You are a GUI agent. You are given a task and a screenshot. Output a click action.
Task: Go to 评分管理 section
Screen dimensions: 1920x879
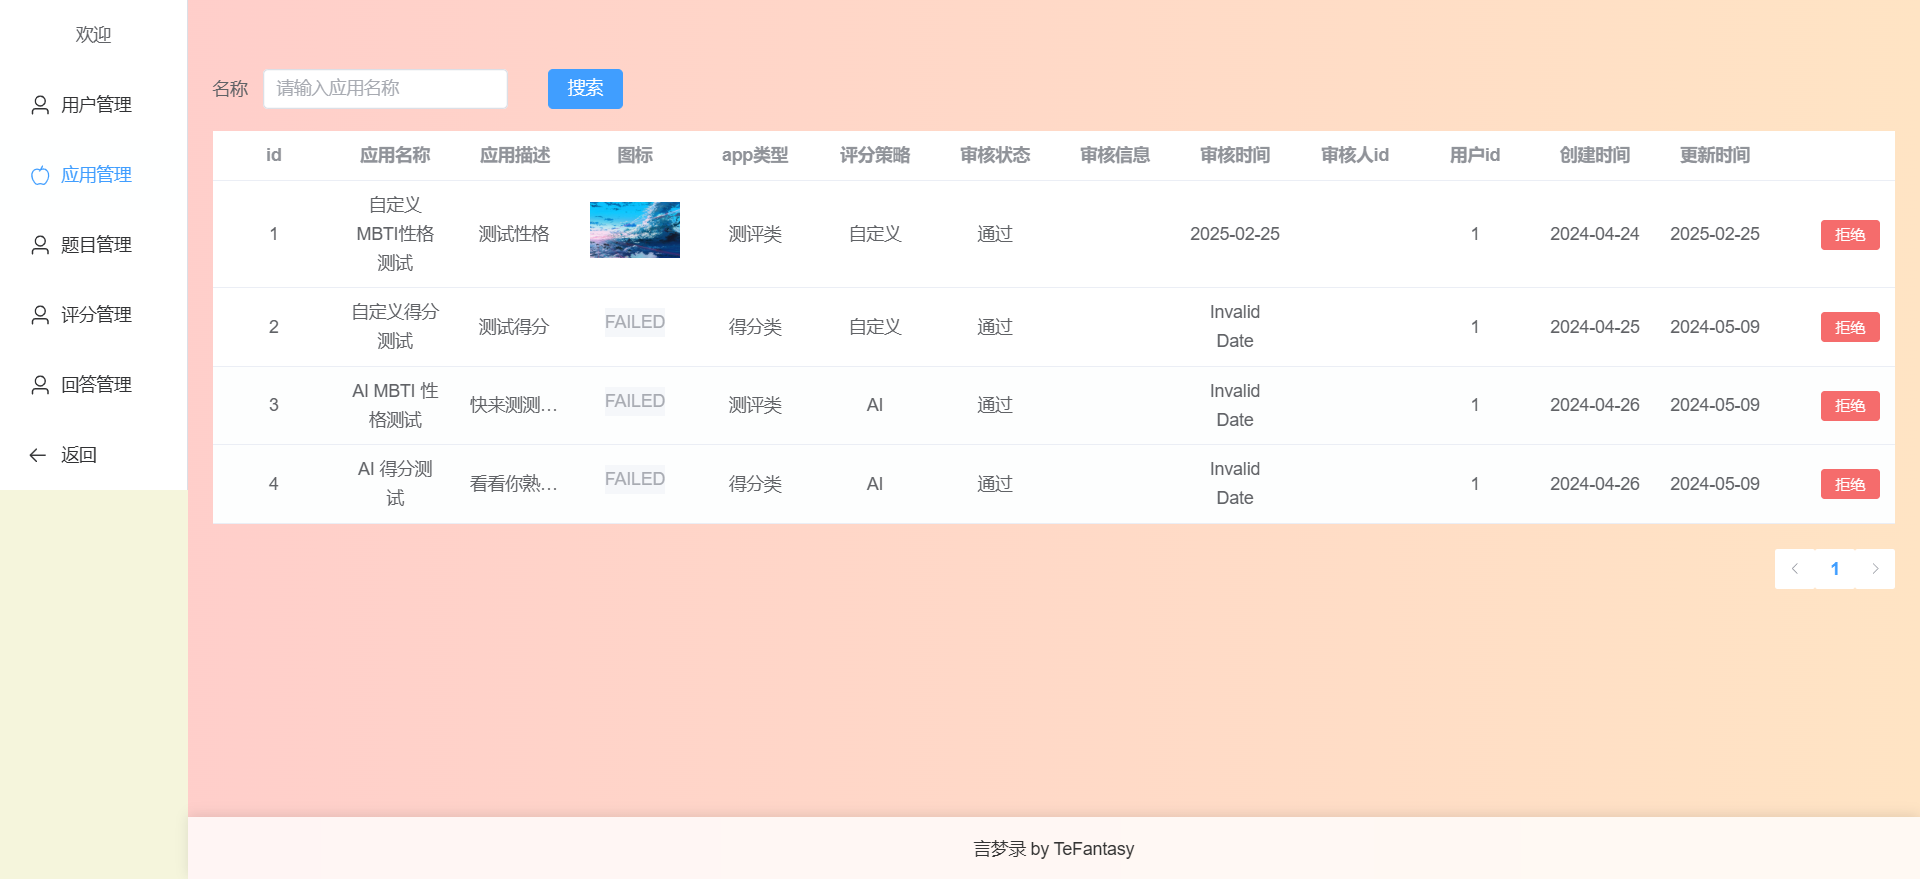[93, 315]
